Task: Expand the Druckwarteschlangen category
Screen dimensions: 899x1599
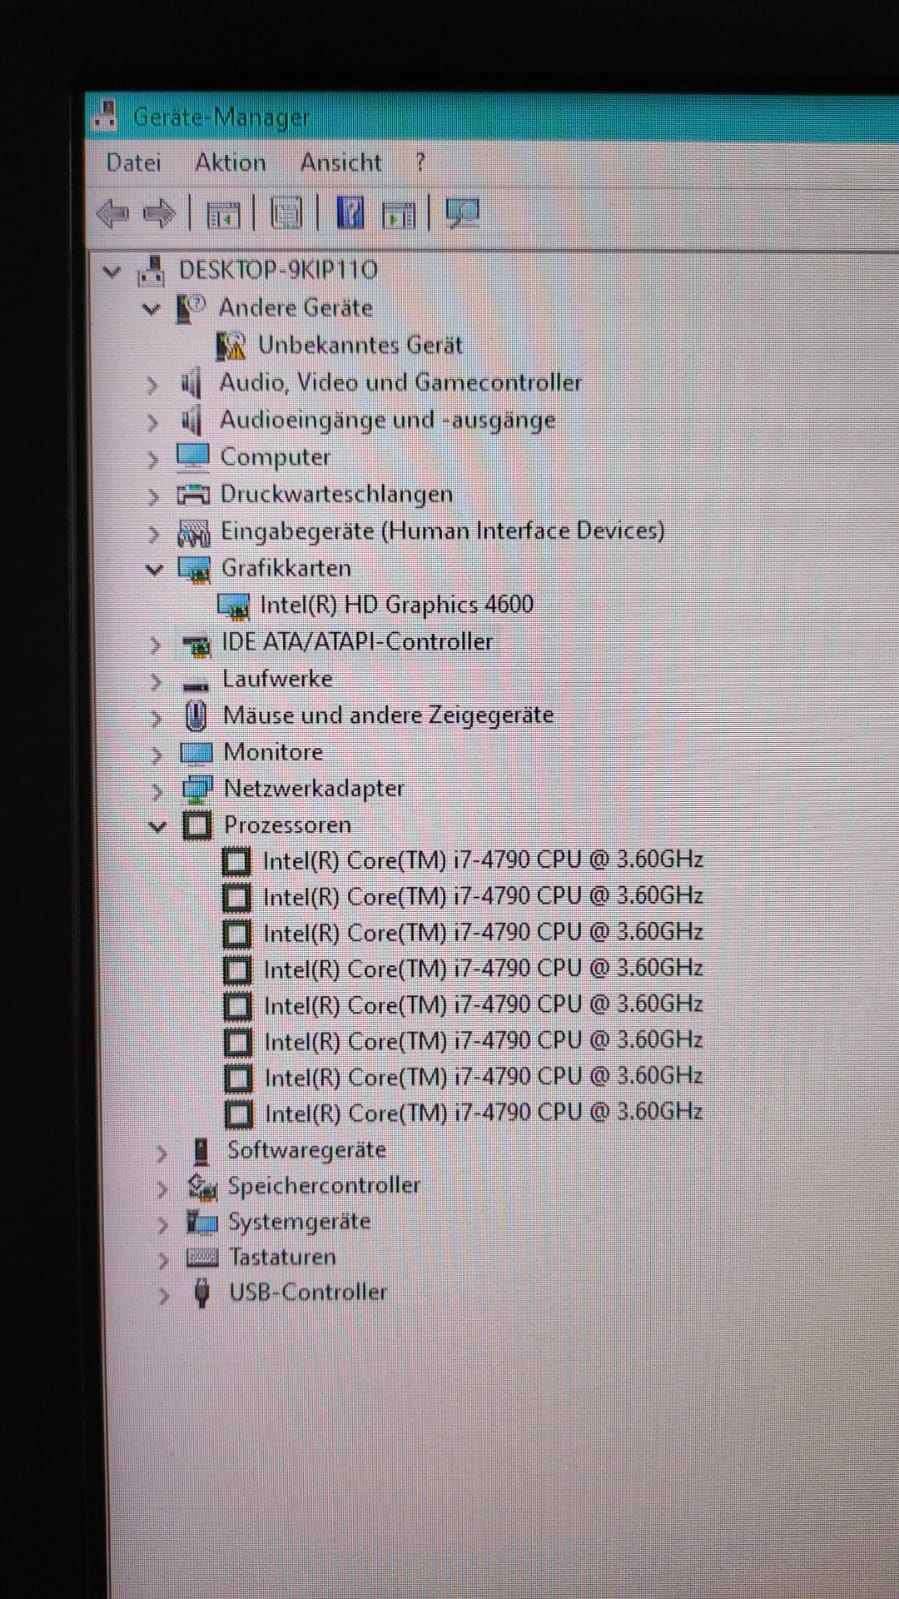Action: tap(153, 496)
